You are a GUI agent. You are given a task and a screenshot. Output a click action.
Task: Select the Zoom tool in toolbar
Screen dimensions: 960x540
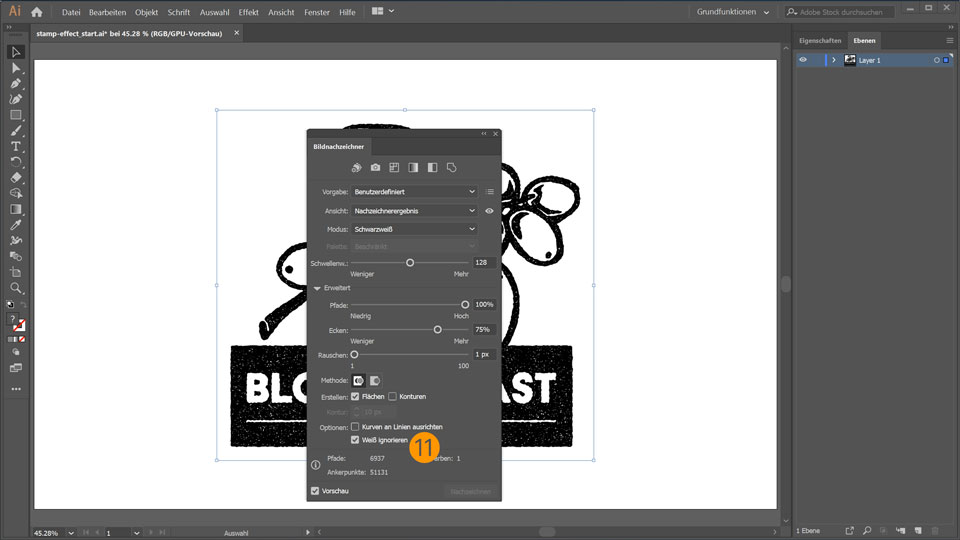[x=16, y=288]
